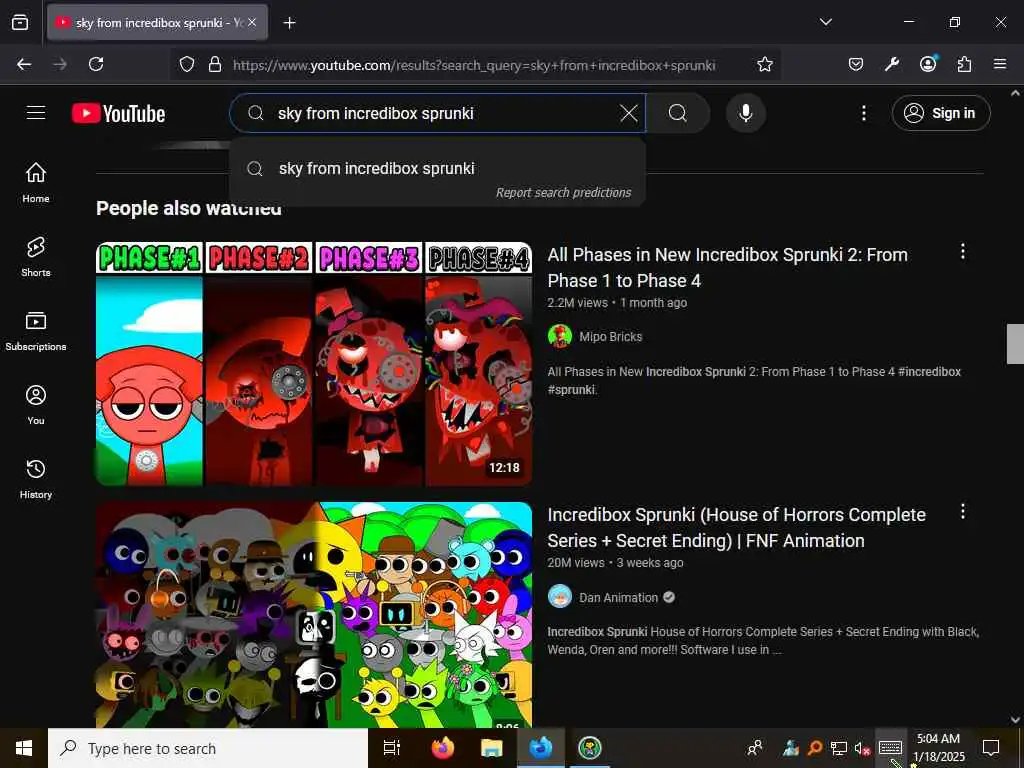This screenshot has width=1024, height=768.
Task: Open the taskbar clock showing 5:04 AM
Action: [x=938, y=748]
